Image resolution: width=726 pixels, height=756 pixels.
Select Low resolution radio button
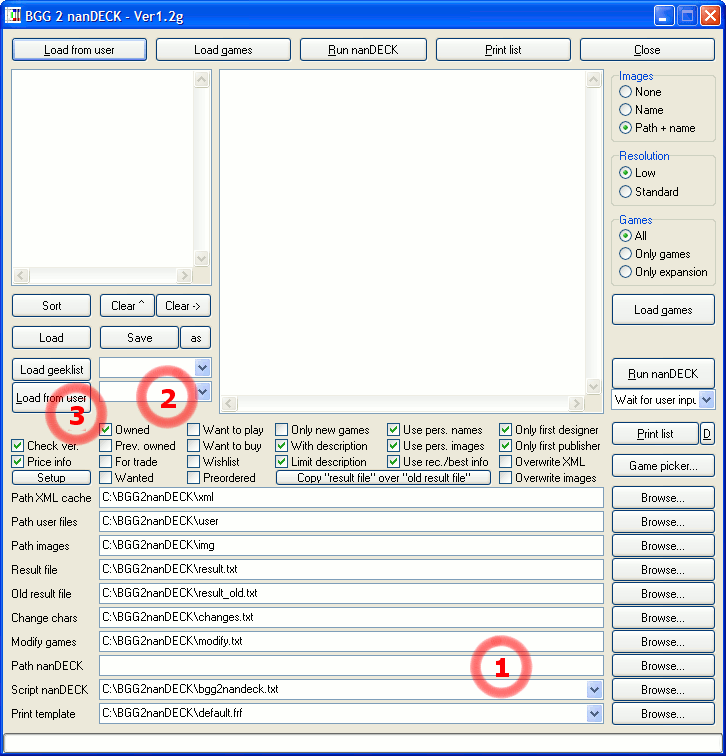[x=625, y=173]
